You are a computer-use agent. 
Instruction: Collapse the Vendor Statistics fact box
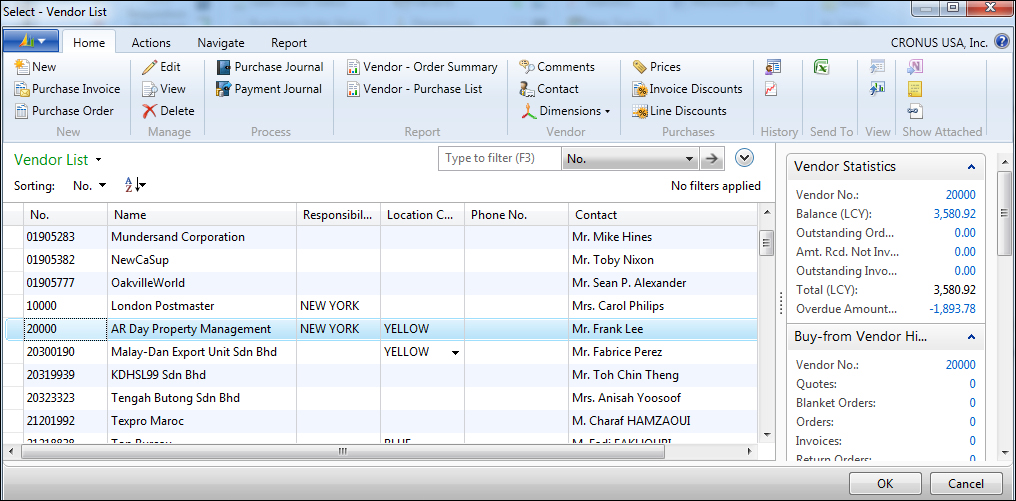click(971, 167)
